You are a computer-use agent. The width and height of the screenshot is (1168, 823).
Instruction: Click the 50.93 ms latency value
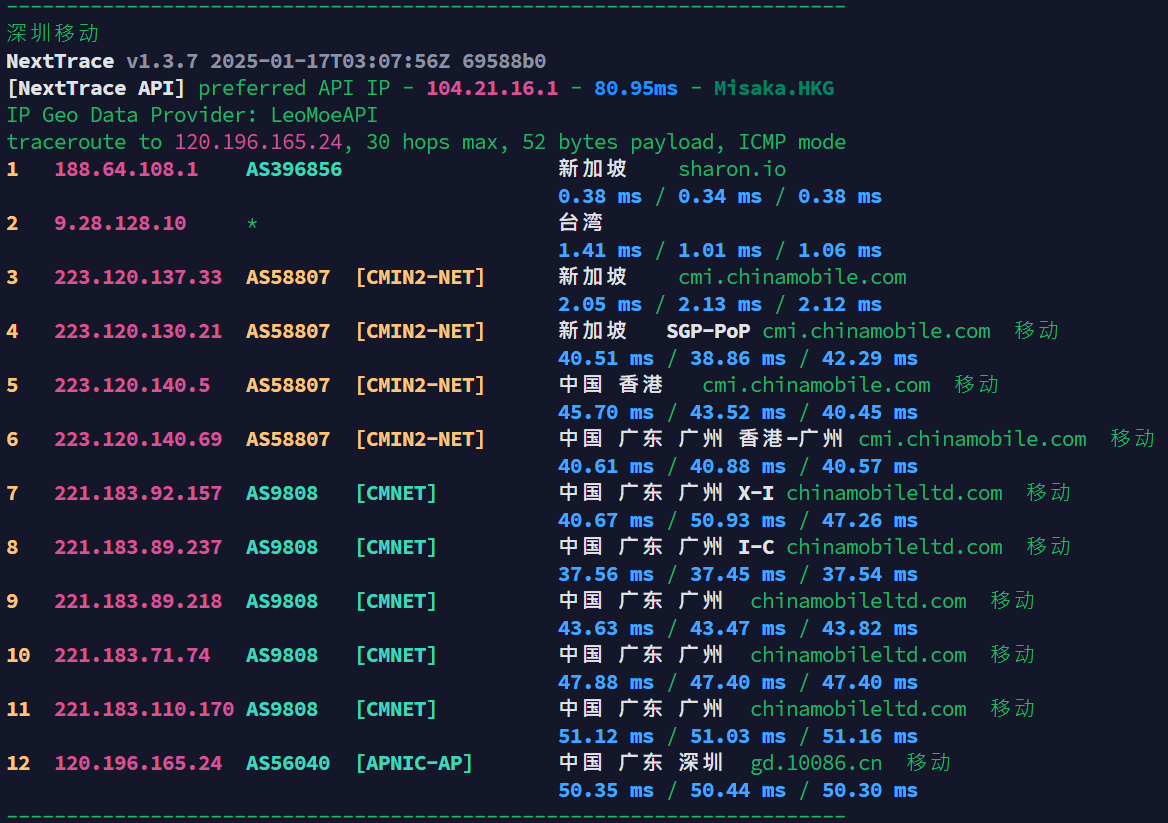pos(737,520)
